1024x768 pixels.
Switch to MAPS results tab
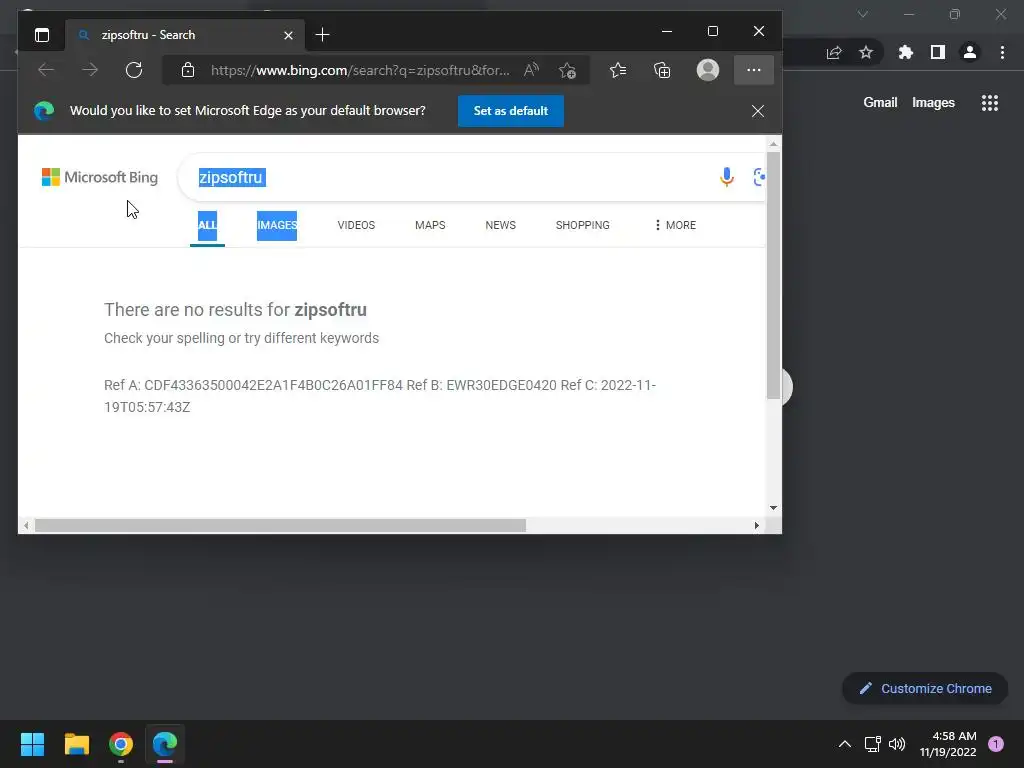pos(430,225)
